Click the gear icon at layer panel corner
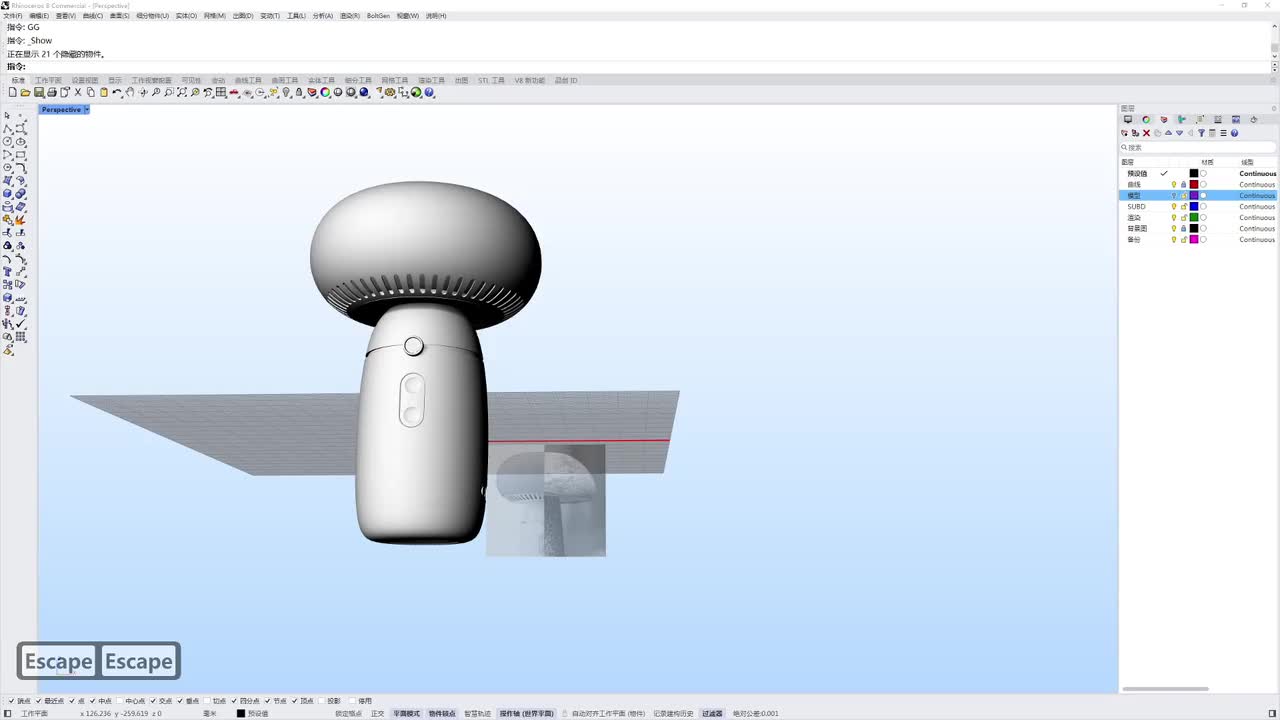This screenshot has height=720, width=1280. coord(1273,108)
